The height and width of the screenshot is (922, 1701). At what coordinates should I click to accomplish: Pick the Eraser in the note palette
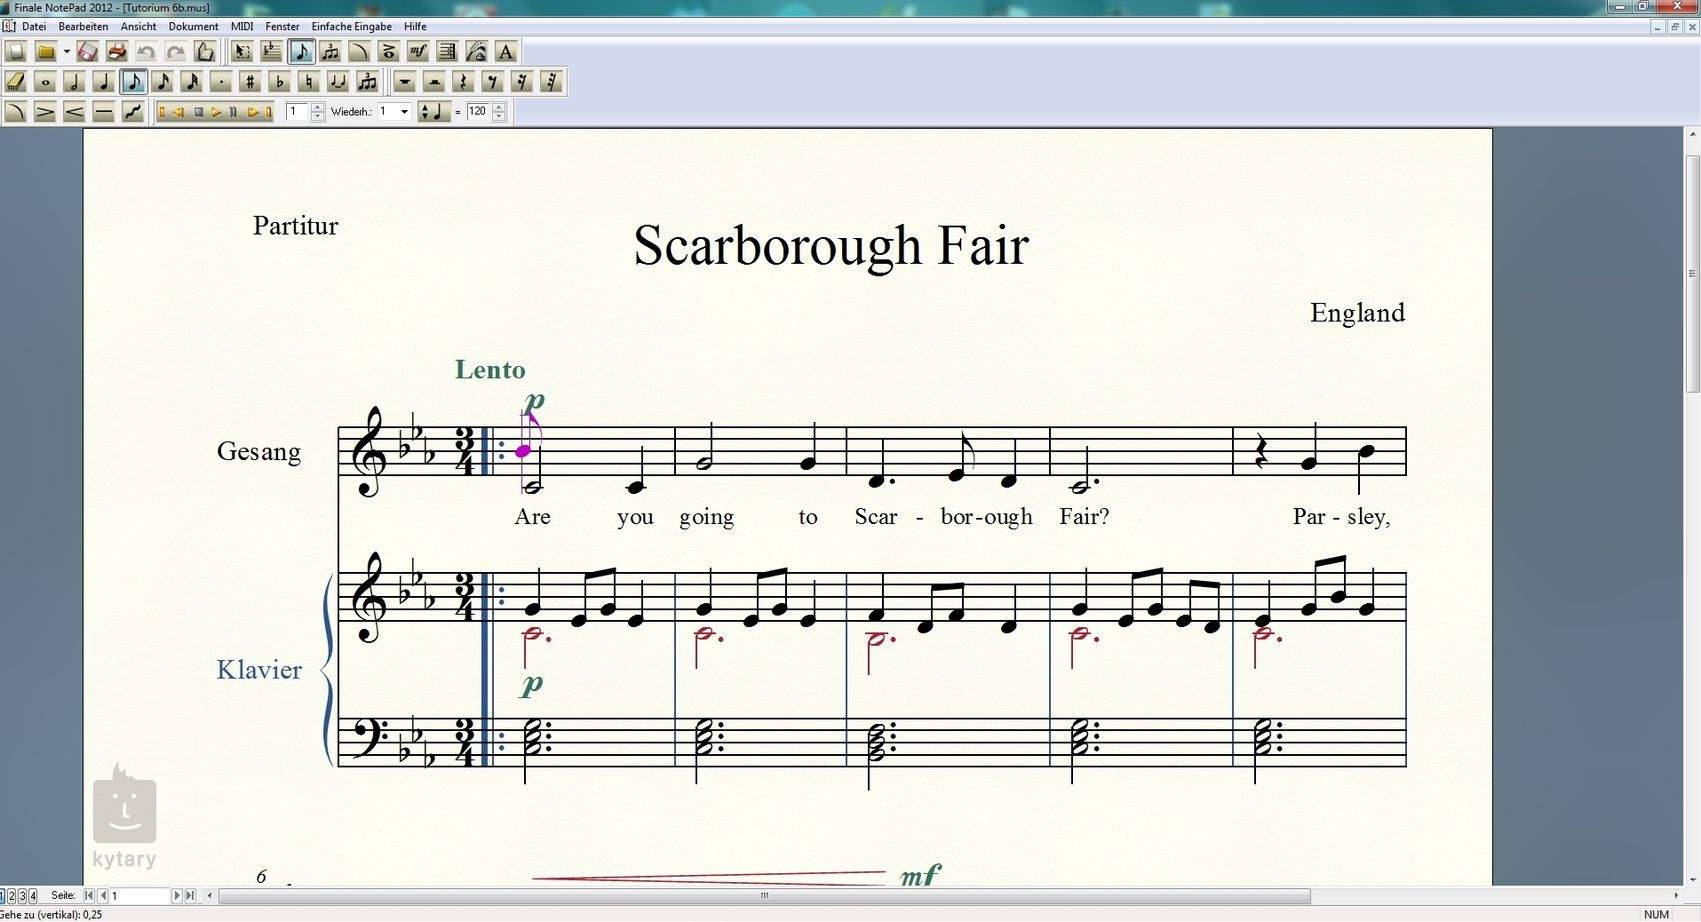click(x=16, y=82)
